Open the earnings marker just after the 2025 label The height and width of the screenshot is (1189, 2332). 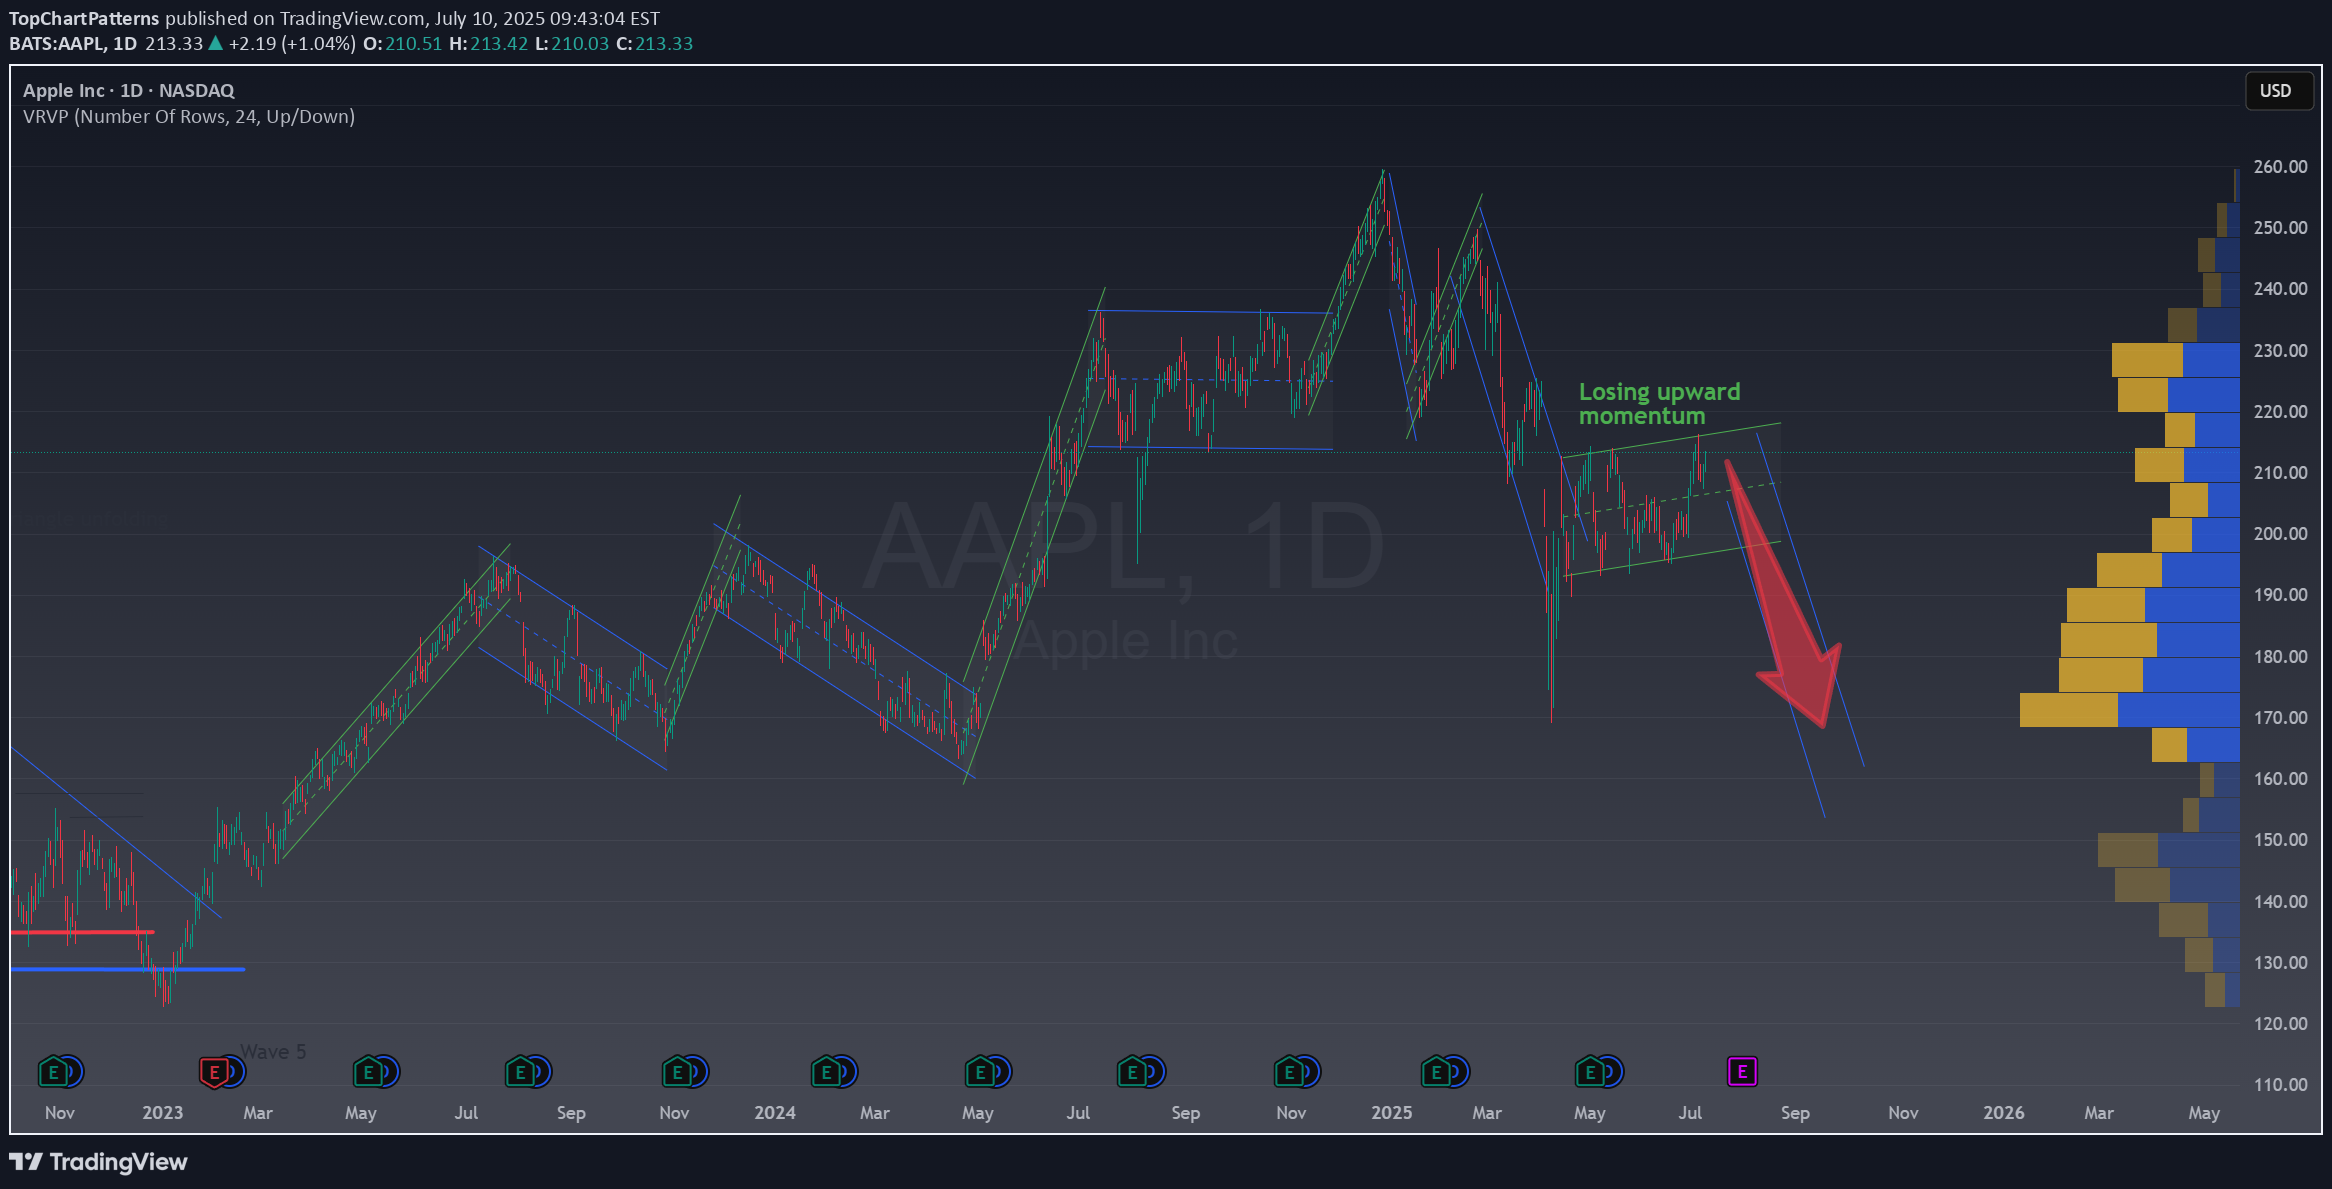(1437, 1072)
